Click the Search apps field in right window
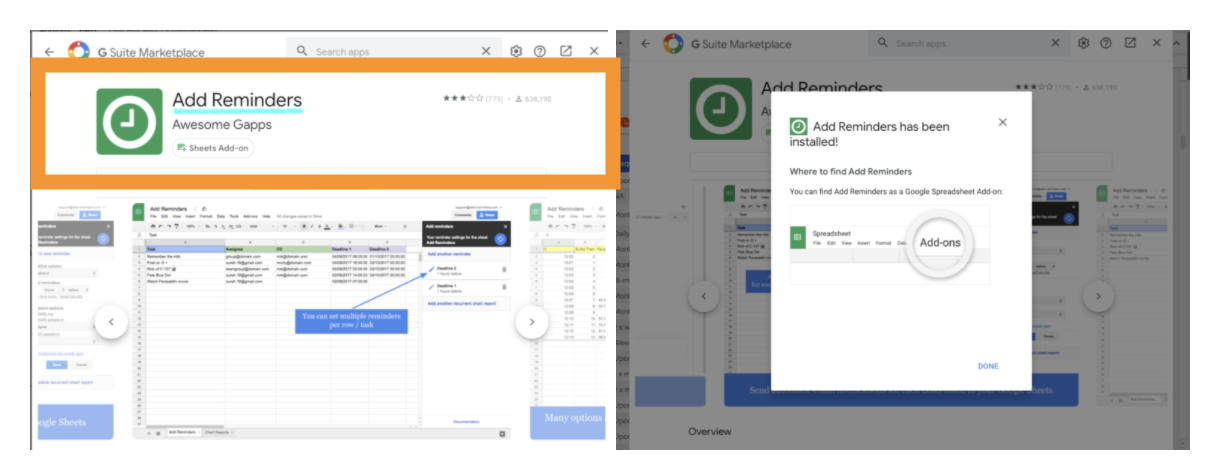Screen dimensions: 1214x474 (970, 44)
